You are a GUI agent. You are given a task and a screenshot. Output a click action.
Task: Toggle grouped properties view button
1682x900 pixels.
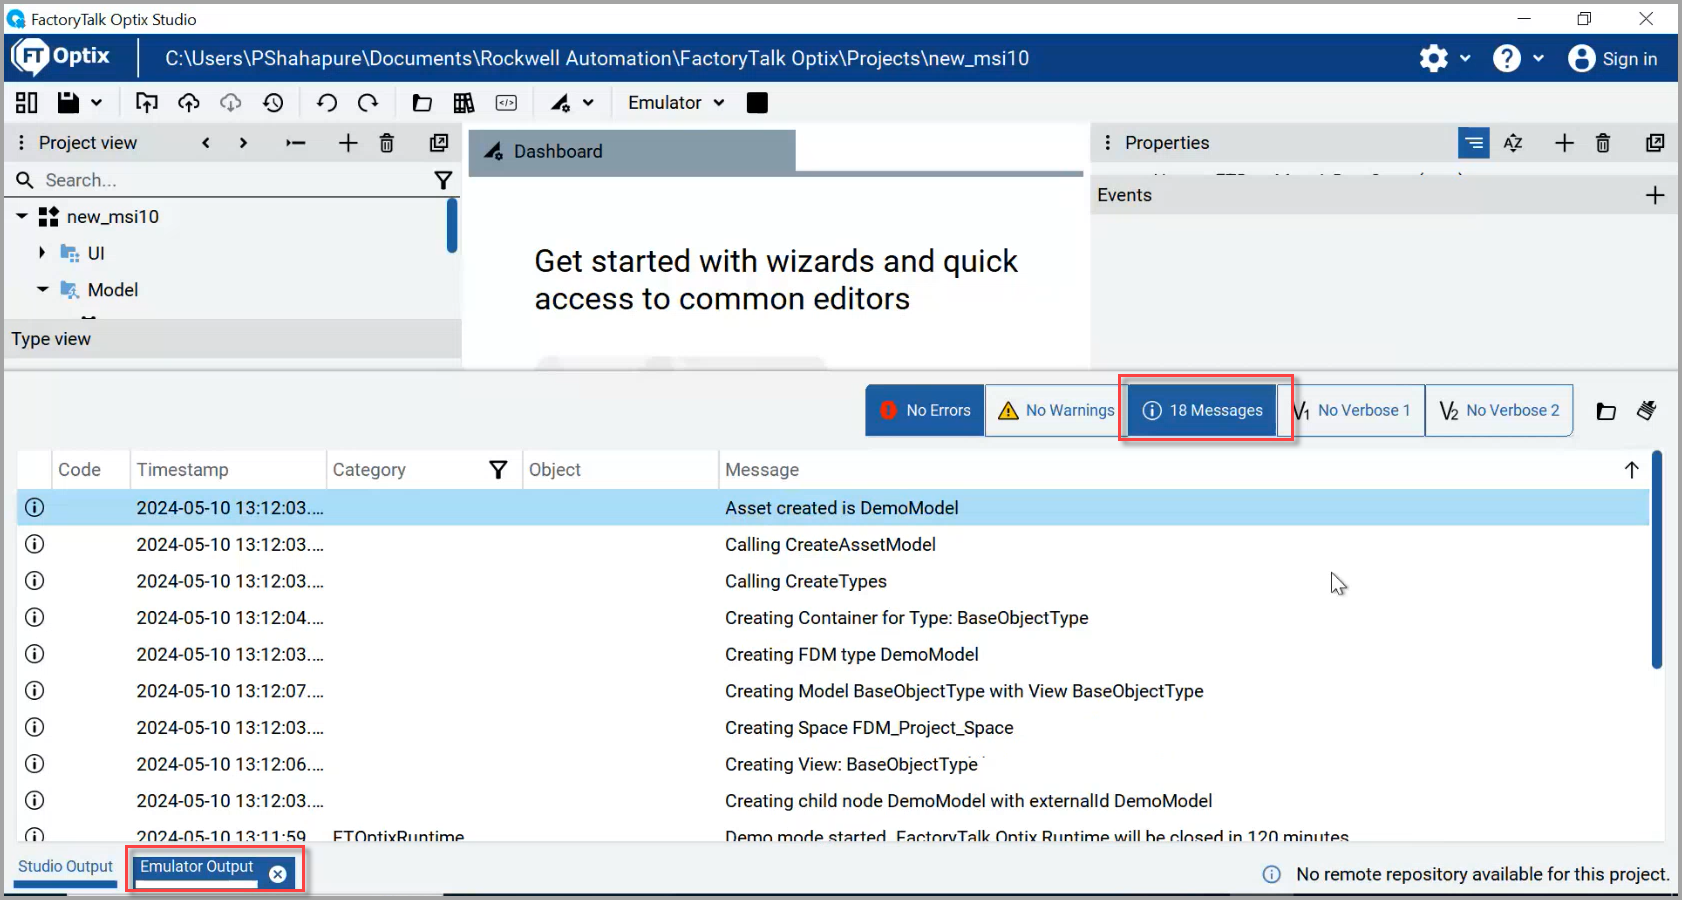[1474, 143]
